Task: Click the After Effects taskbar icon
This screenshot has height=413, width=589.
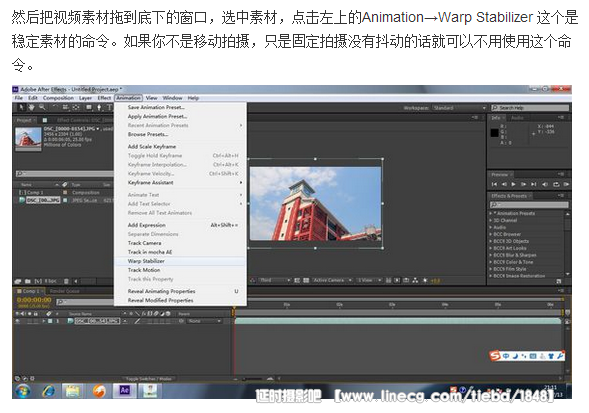Action: [x=124, y=390]
